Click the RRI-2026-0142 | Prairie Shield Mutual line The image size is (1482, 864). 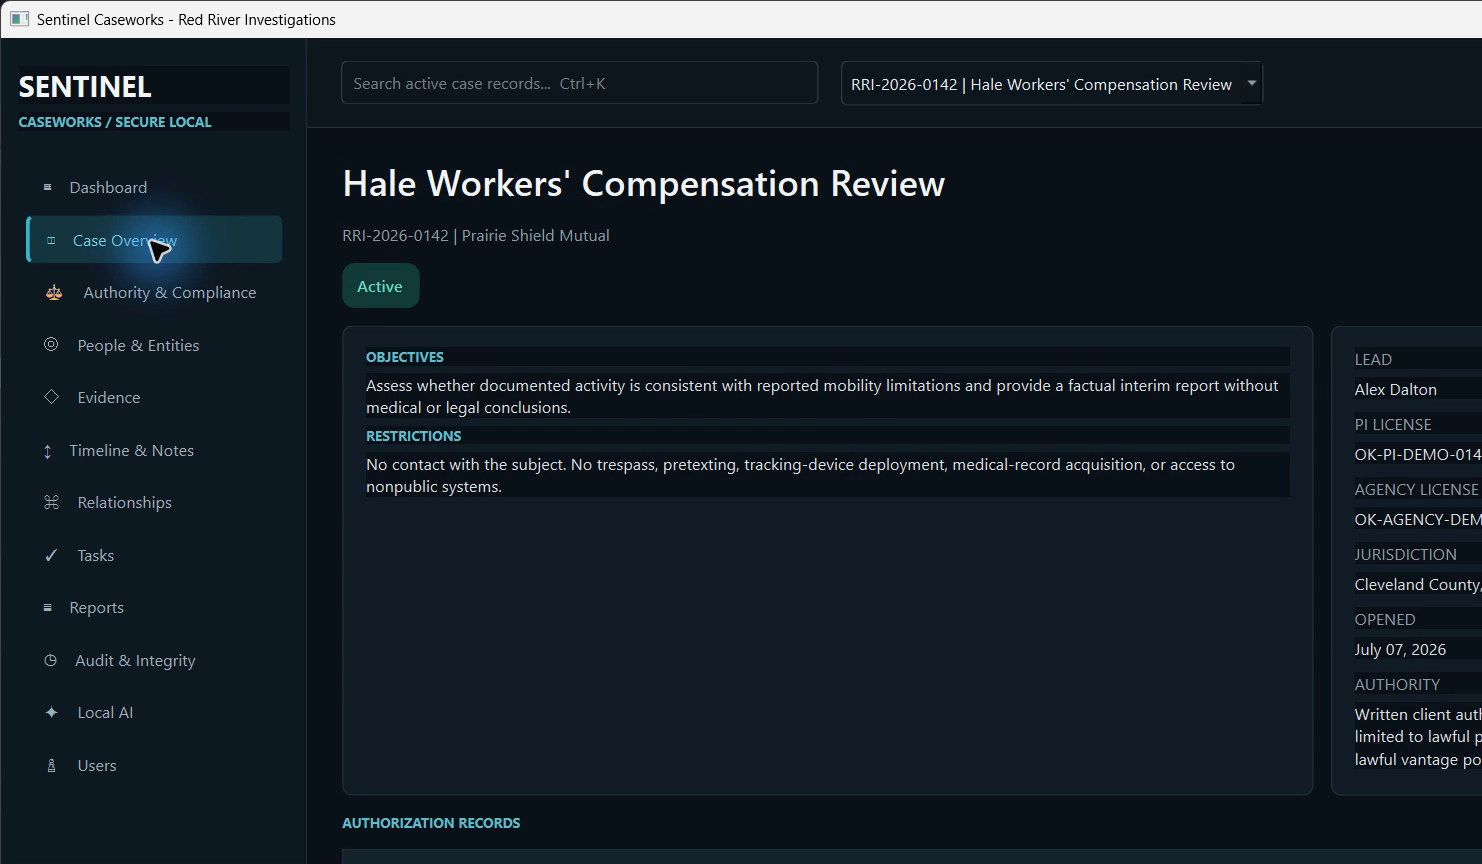[x=476, y=235]
